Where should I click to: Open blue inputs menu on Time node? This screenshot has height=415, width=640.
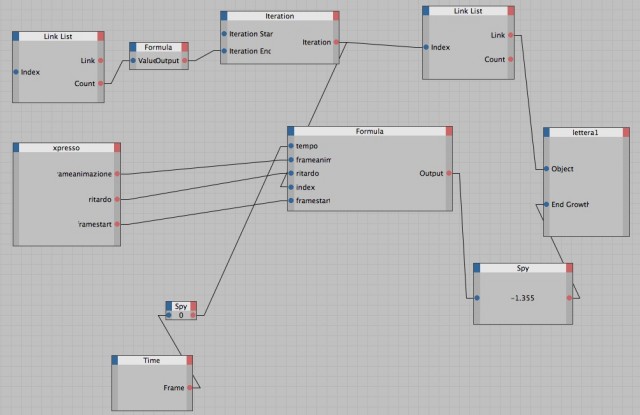coord(115,360)
